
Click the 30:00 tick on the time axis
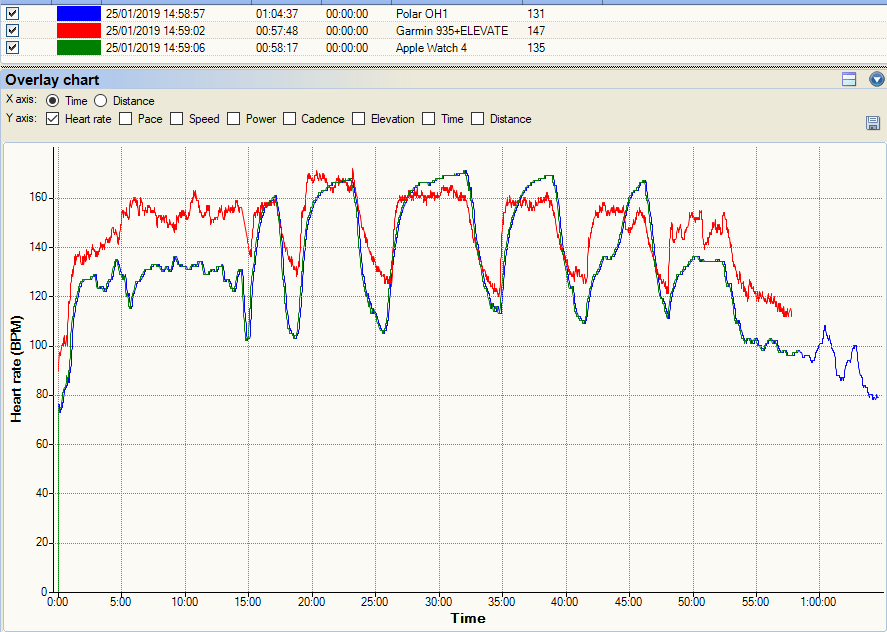438,601
